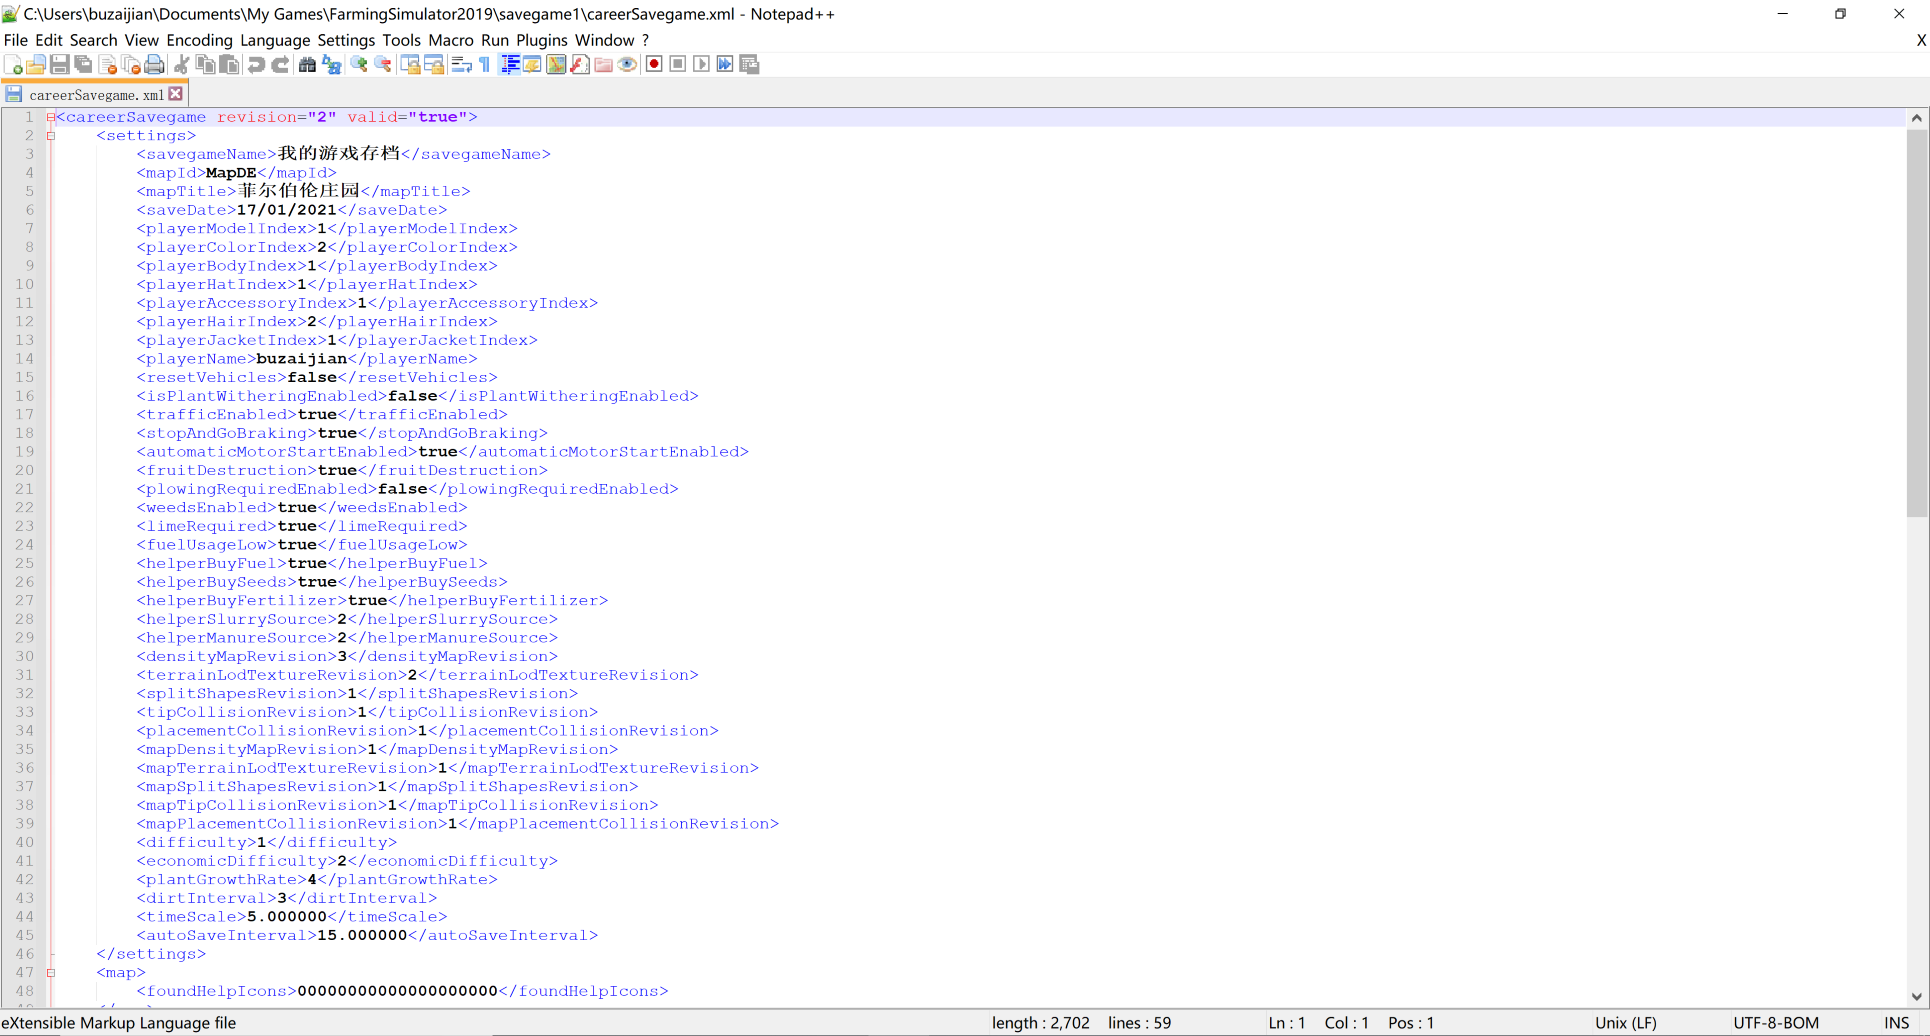The width and height of the screenshot is (1930, 1036).
Task: Click the vertical scrollbar up arrow
Action: (1917, 118)
